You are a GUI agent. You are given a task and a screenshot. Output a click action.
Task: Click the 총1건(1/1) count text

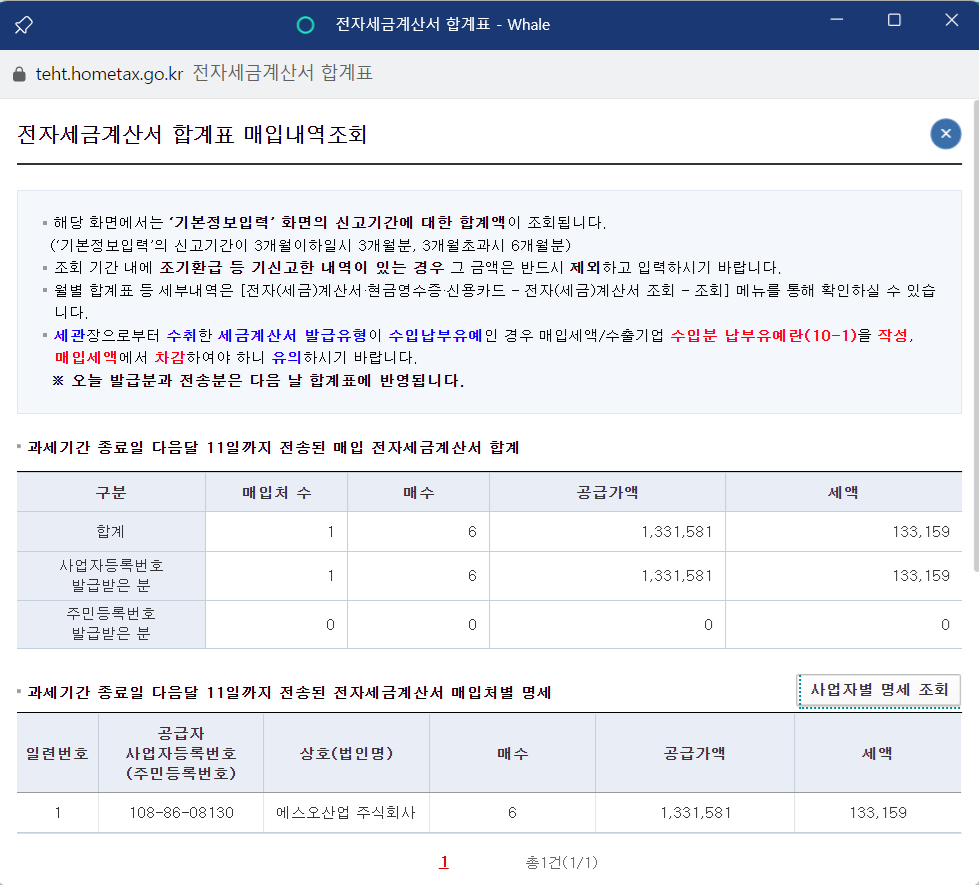click(561, 863)
